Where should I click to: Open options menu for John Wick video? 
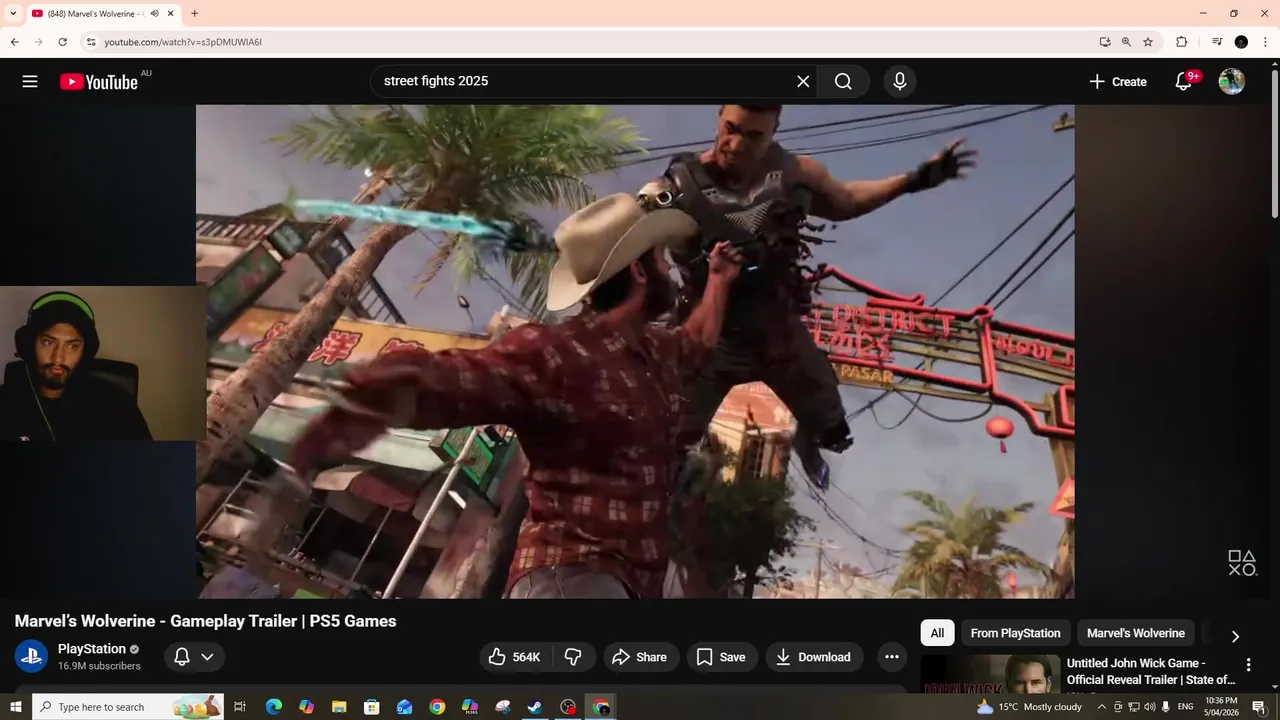[x=1248, y=665]
